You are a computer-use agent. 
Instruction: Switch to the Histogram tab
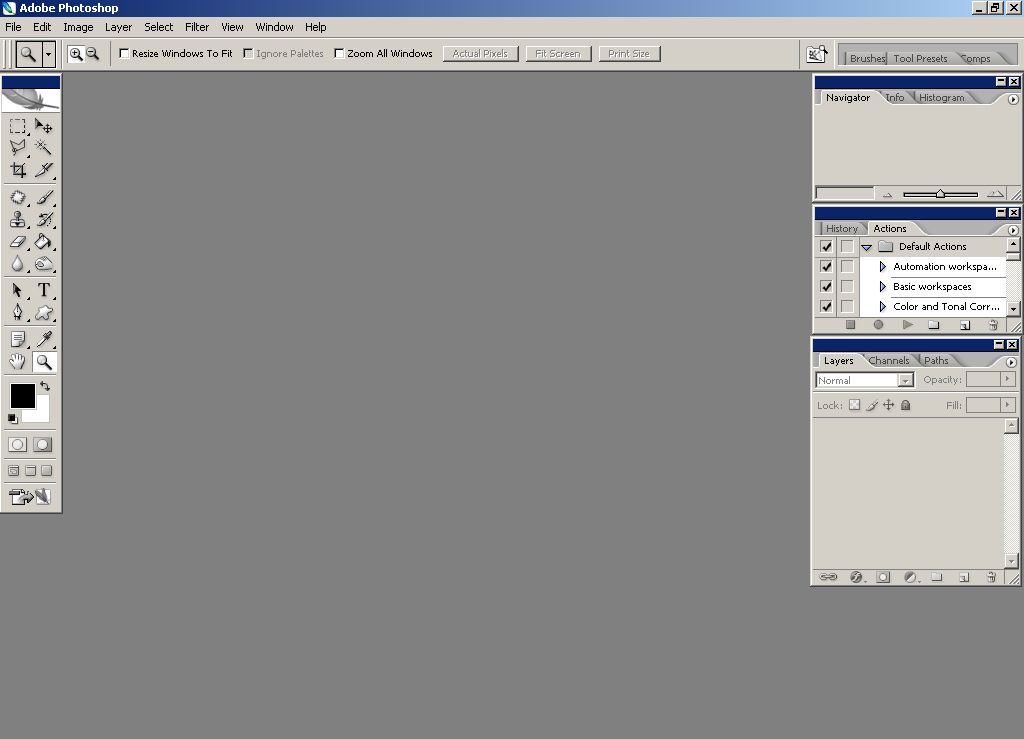(941, 97)
